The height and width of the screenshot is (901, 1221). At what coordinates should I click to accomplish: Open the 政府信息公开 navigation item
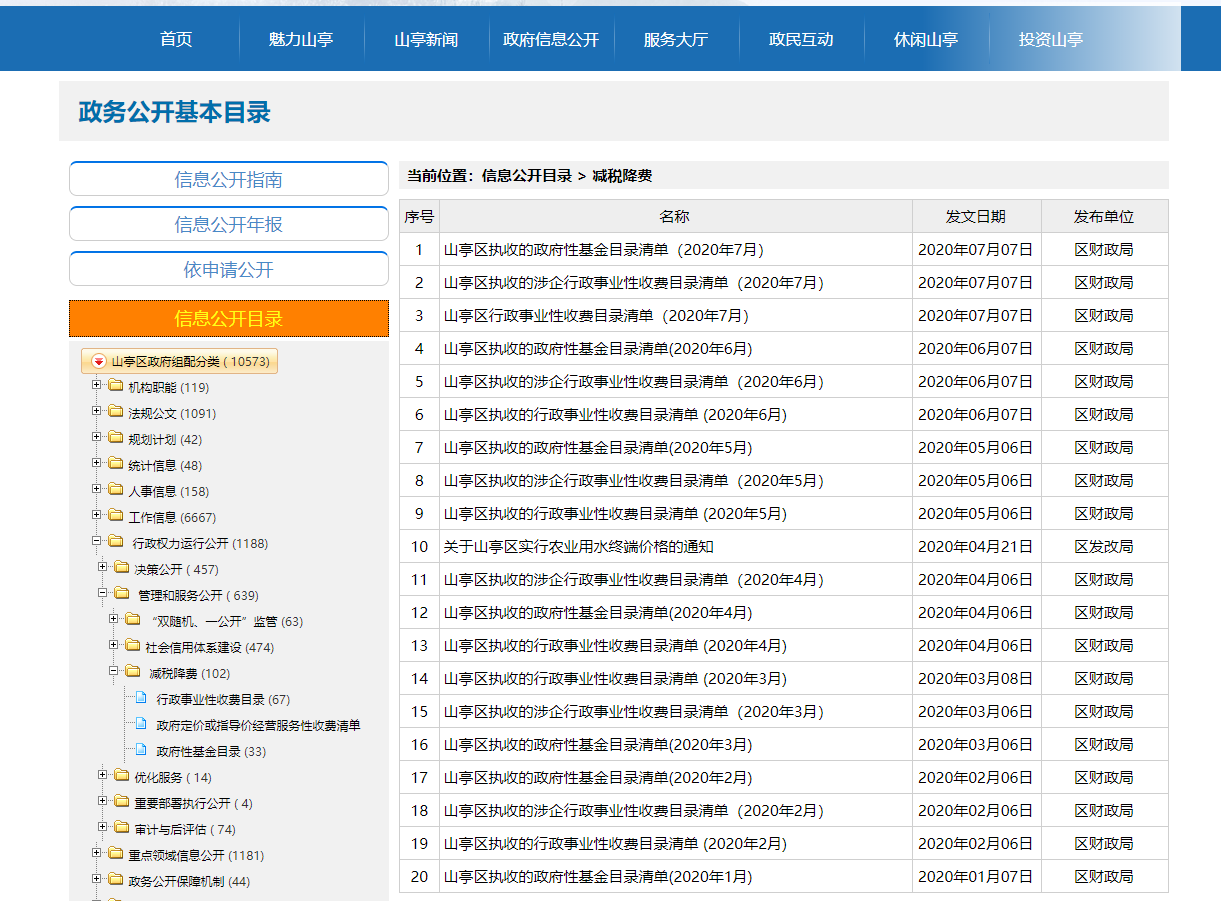point(551,40)
